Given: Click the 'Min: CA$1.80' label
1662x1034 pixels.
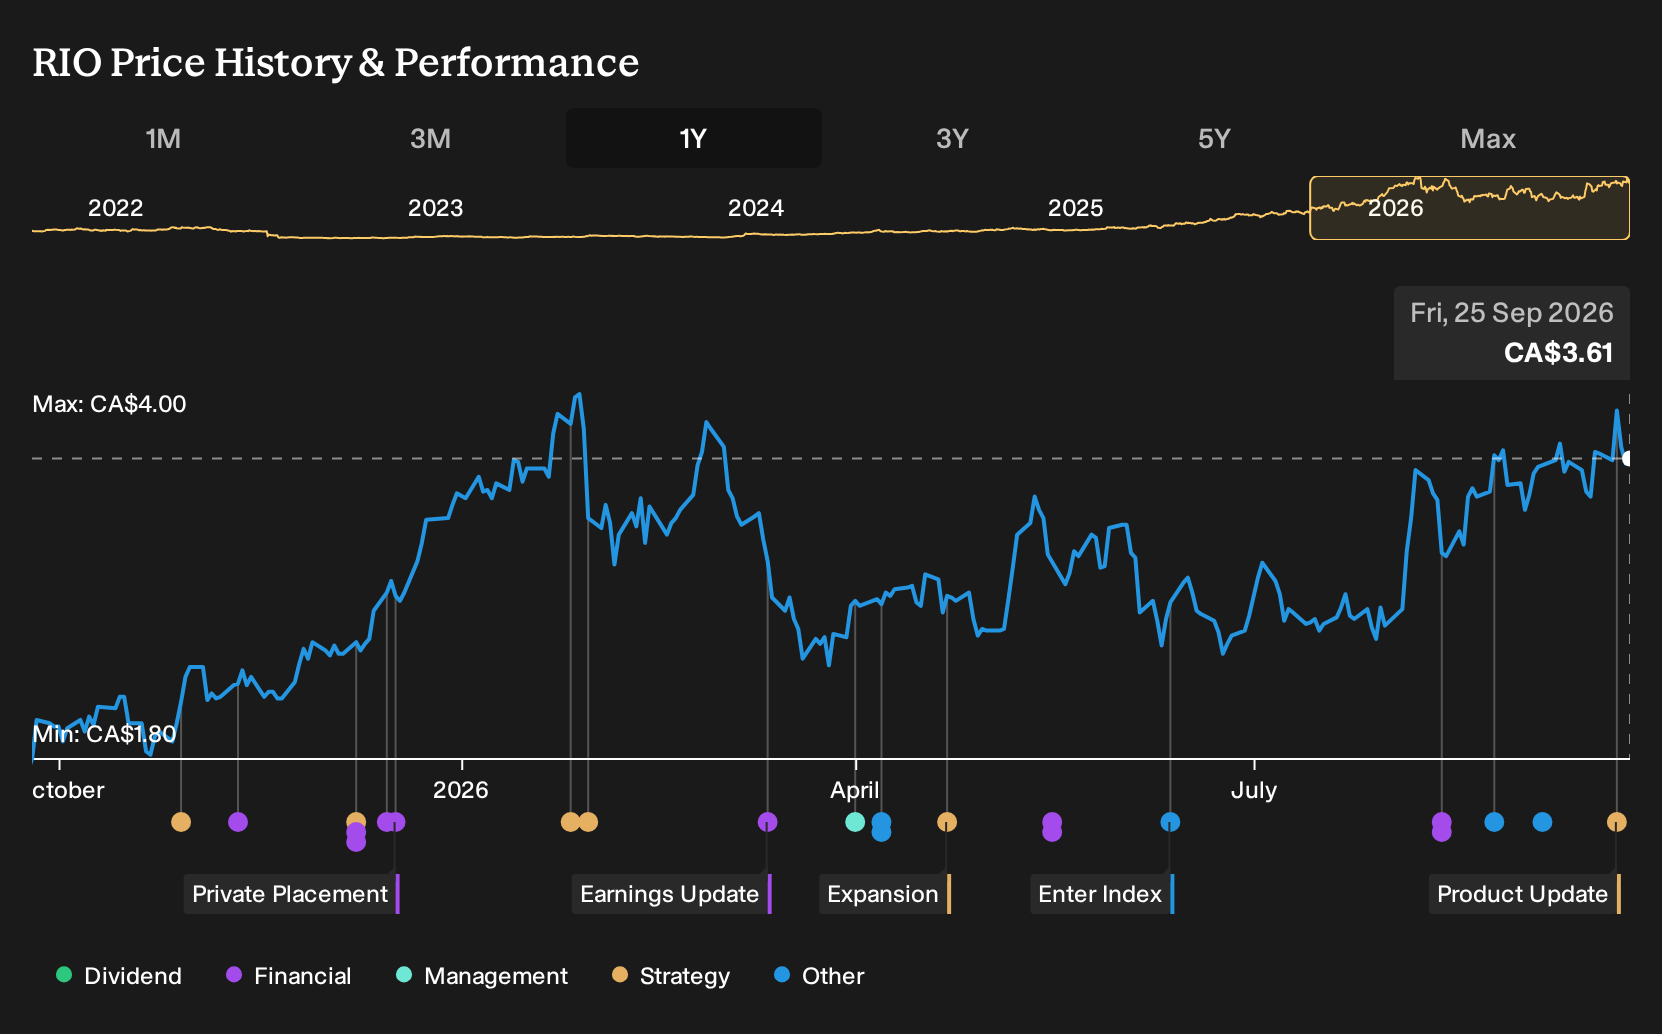Looking at the screenshot, I should [x=105, y=734].
